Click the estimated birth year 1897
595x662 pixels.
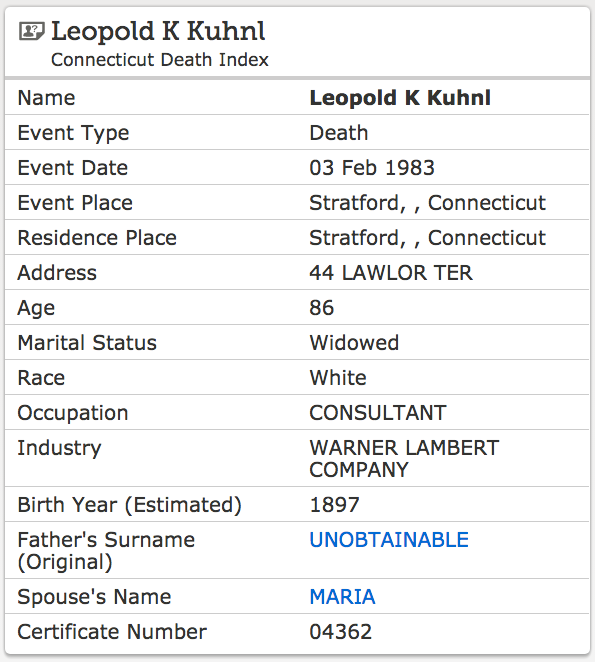[334, 505]
